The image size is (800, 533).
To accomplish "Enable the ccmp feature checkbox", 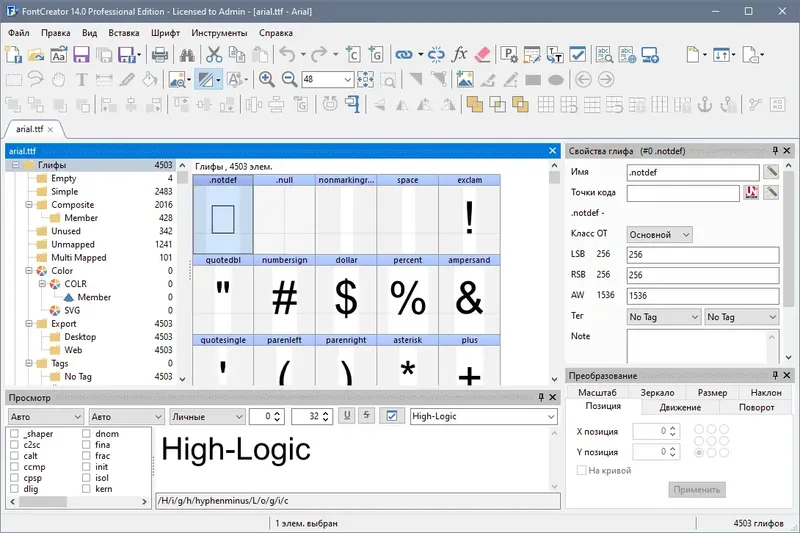I will click(14, 467).
